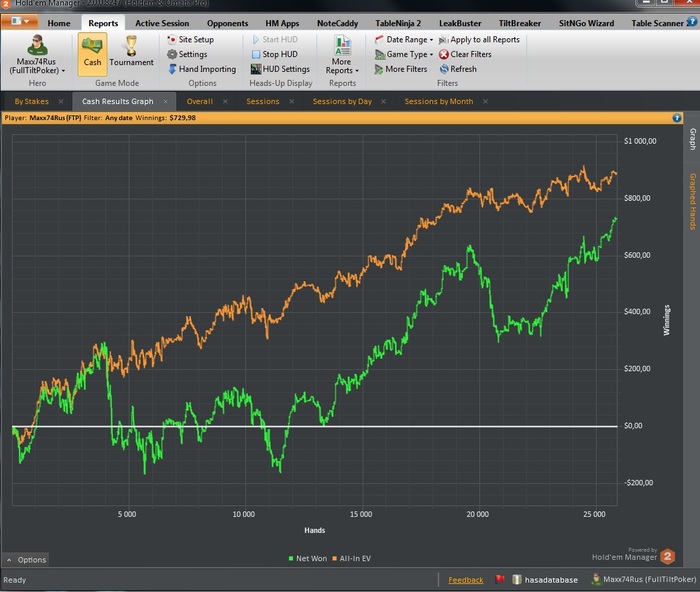Click the Maxx74Rus hero avatar icon
The width and height of the screenshot is (700, 592).
point(37,45)
